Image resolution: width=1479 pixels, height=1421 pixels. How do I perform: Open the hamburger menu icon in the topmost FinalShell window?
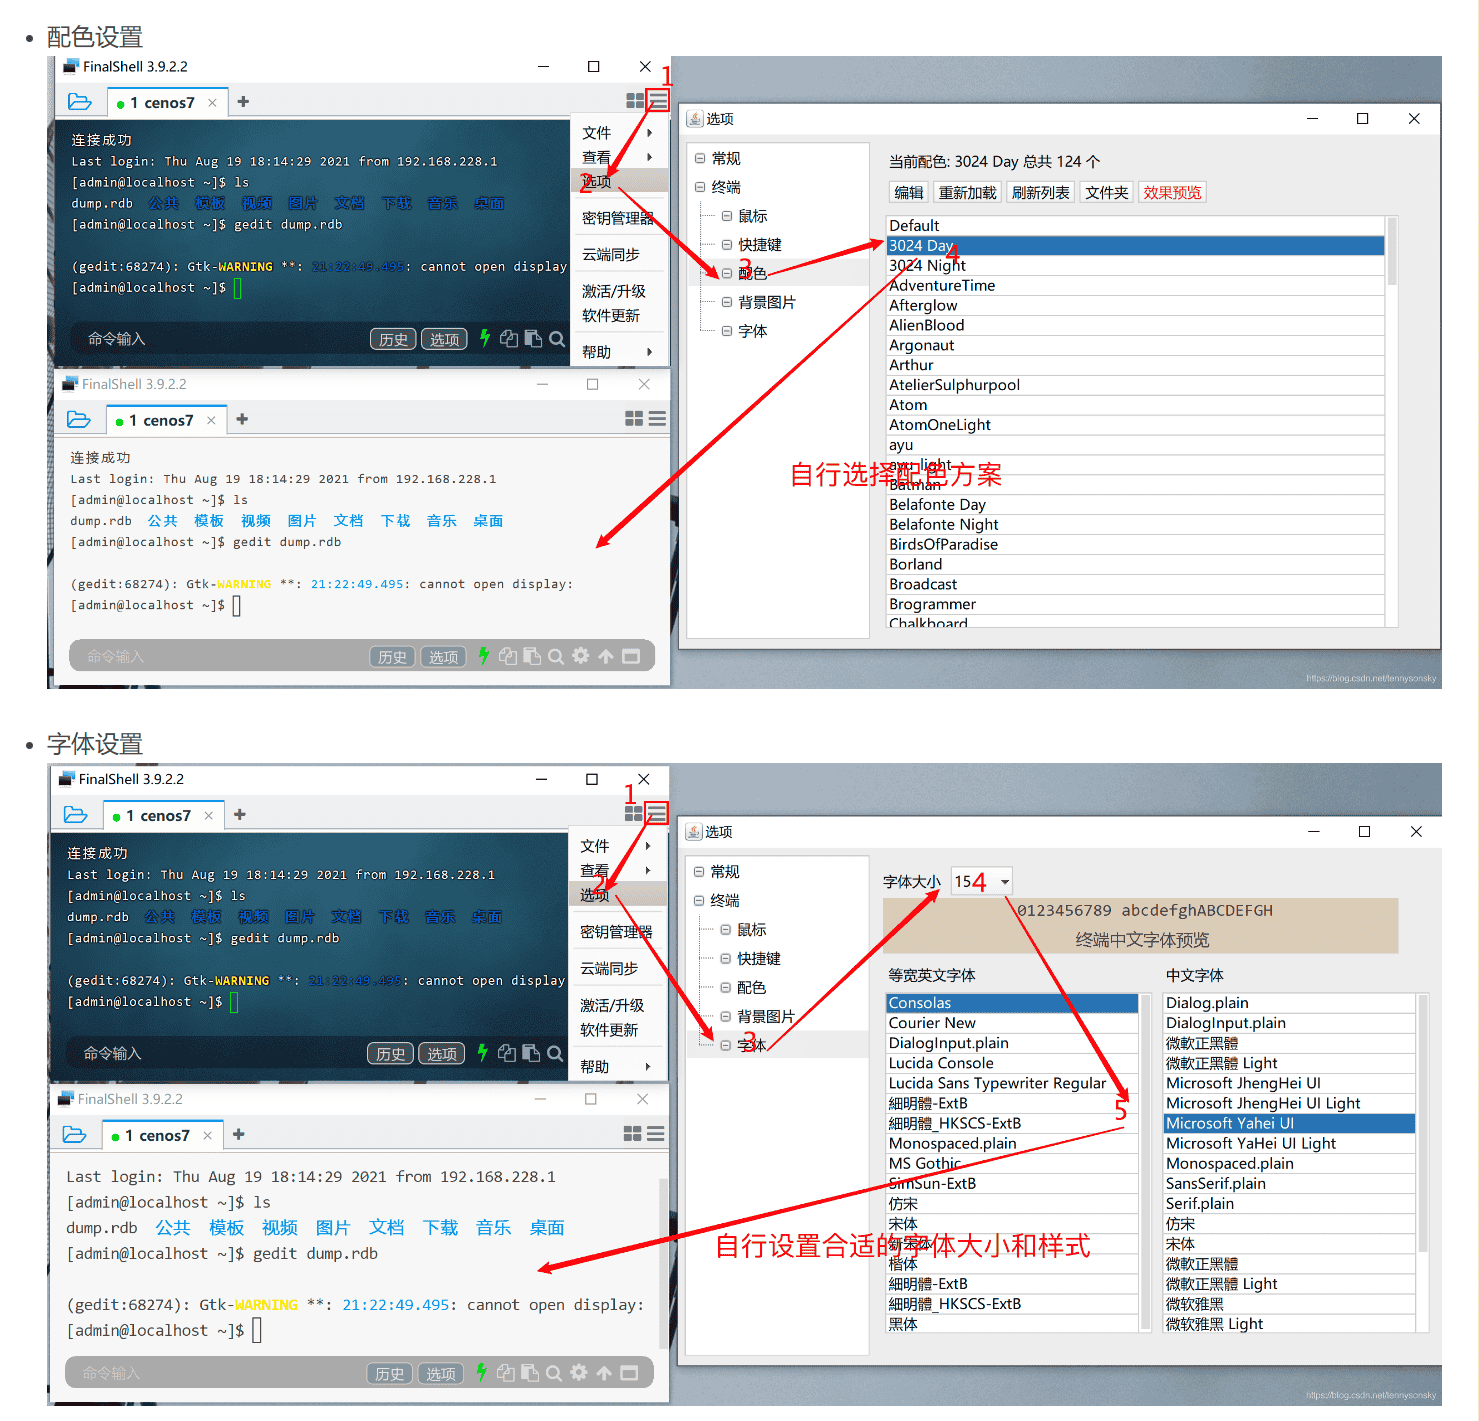pyautogui.click(x=658, y=100)
